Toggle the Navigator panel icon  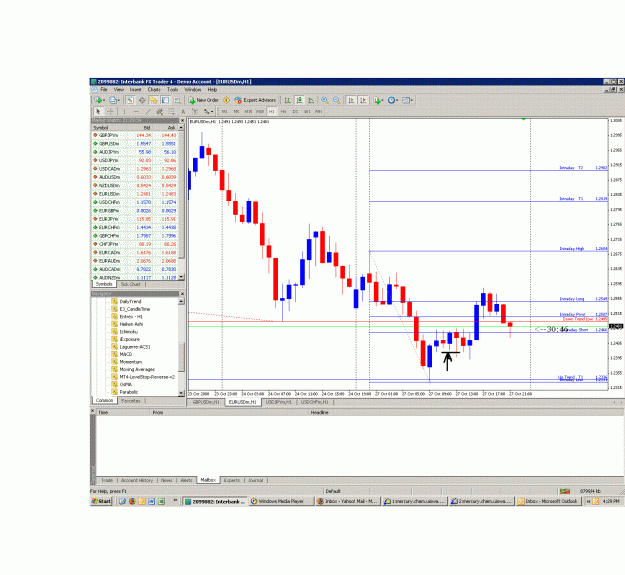(153, 100)
